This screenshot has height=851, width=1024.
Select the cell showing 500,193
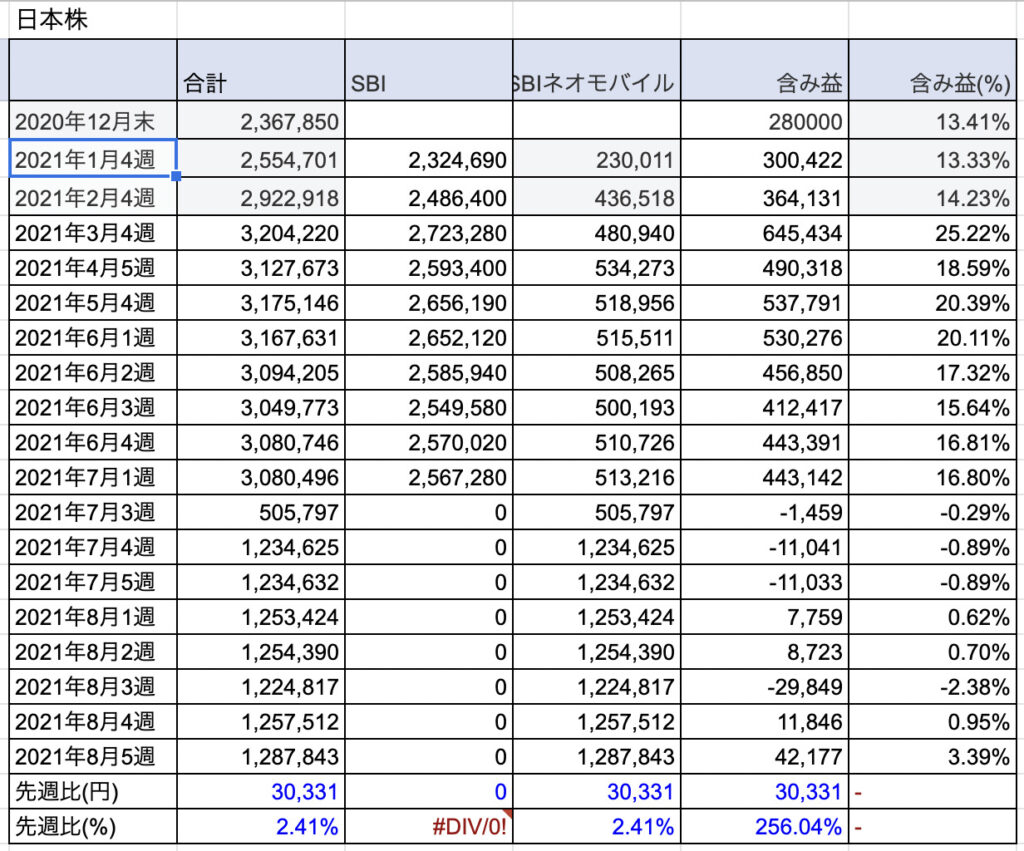(596, 408)
